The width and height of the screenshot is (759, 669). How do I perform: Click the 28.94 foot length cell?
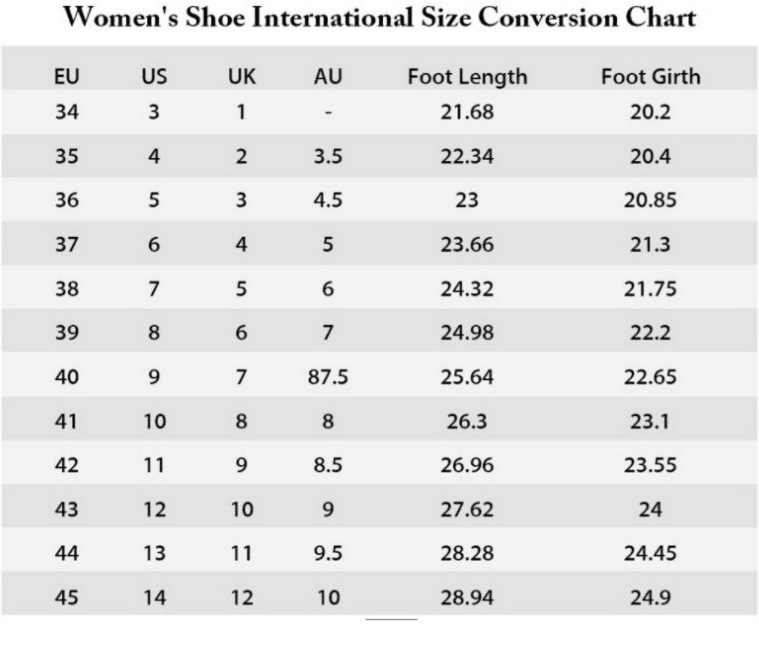tap(467, 598)
